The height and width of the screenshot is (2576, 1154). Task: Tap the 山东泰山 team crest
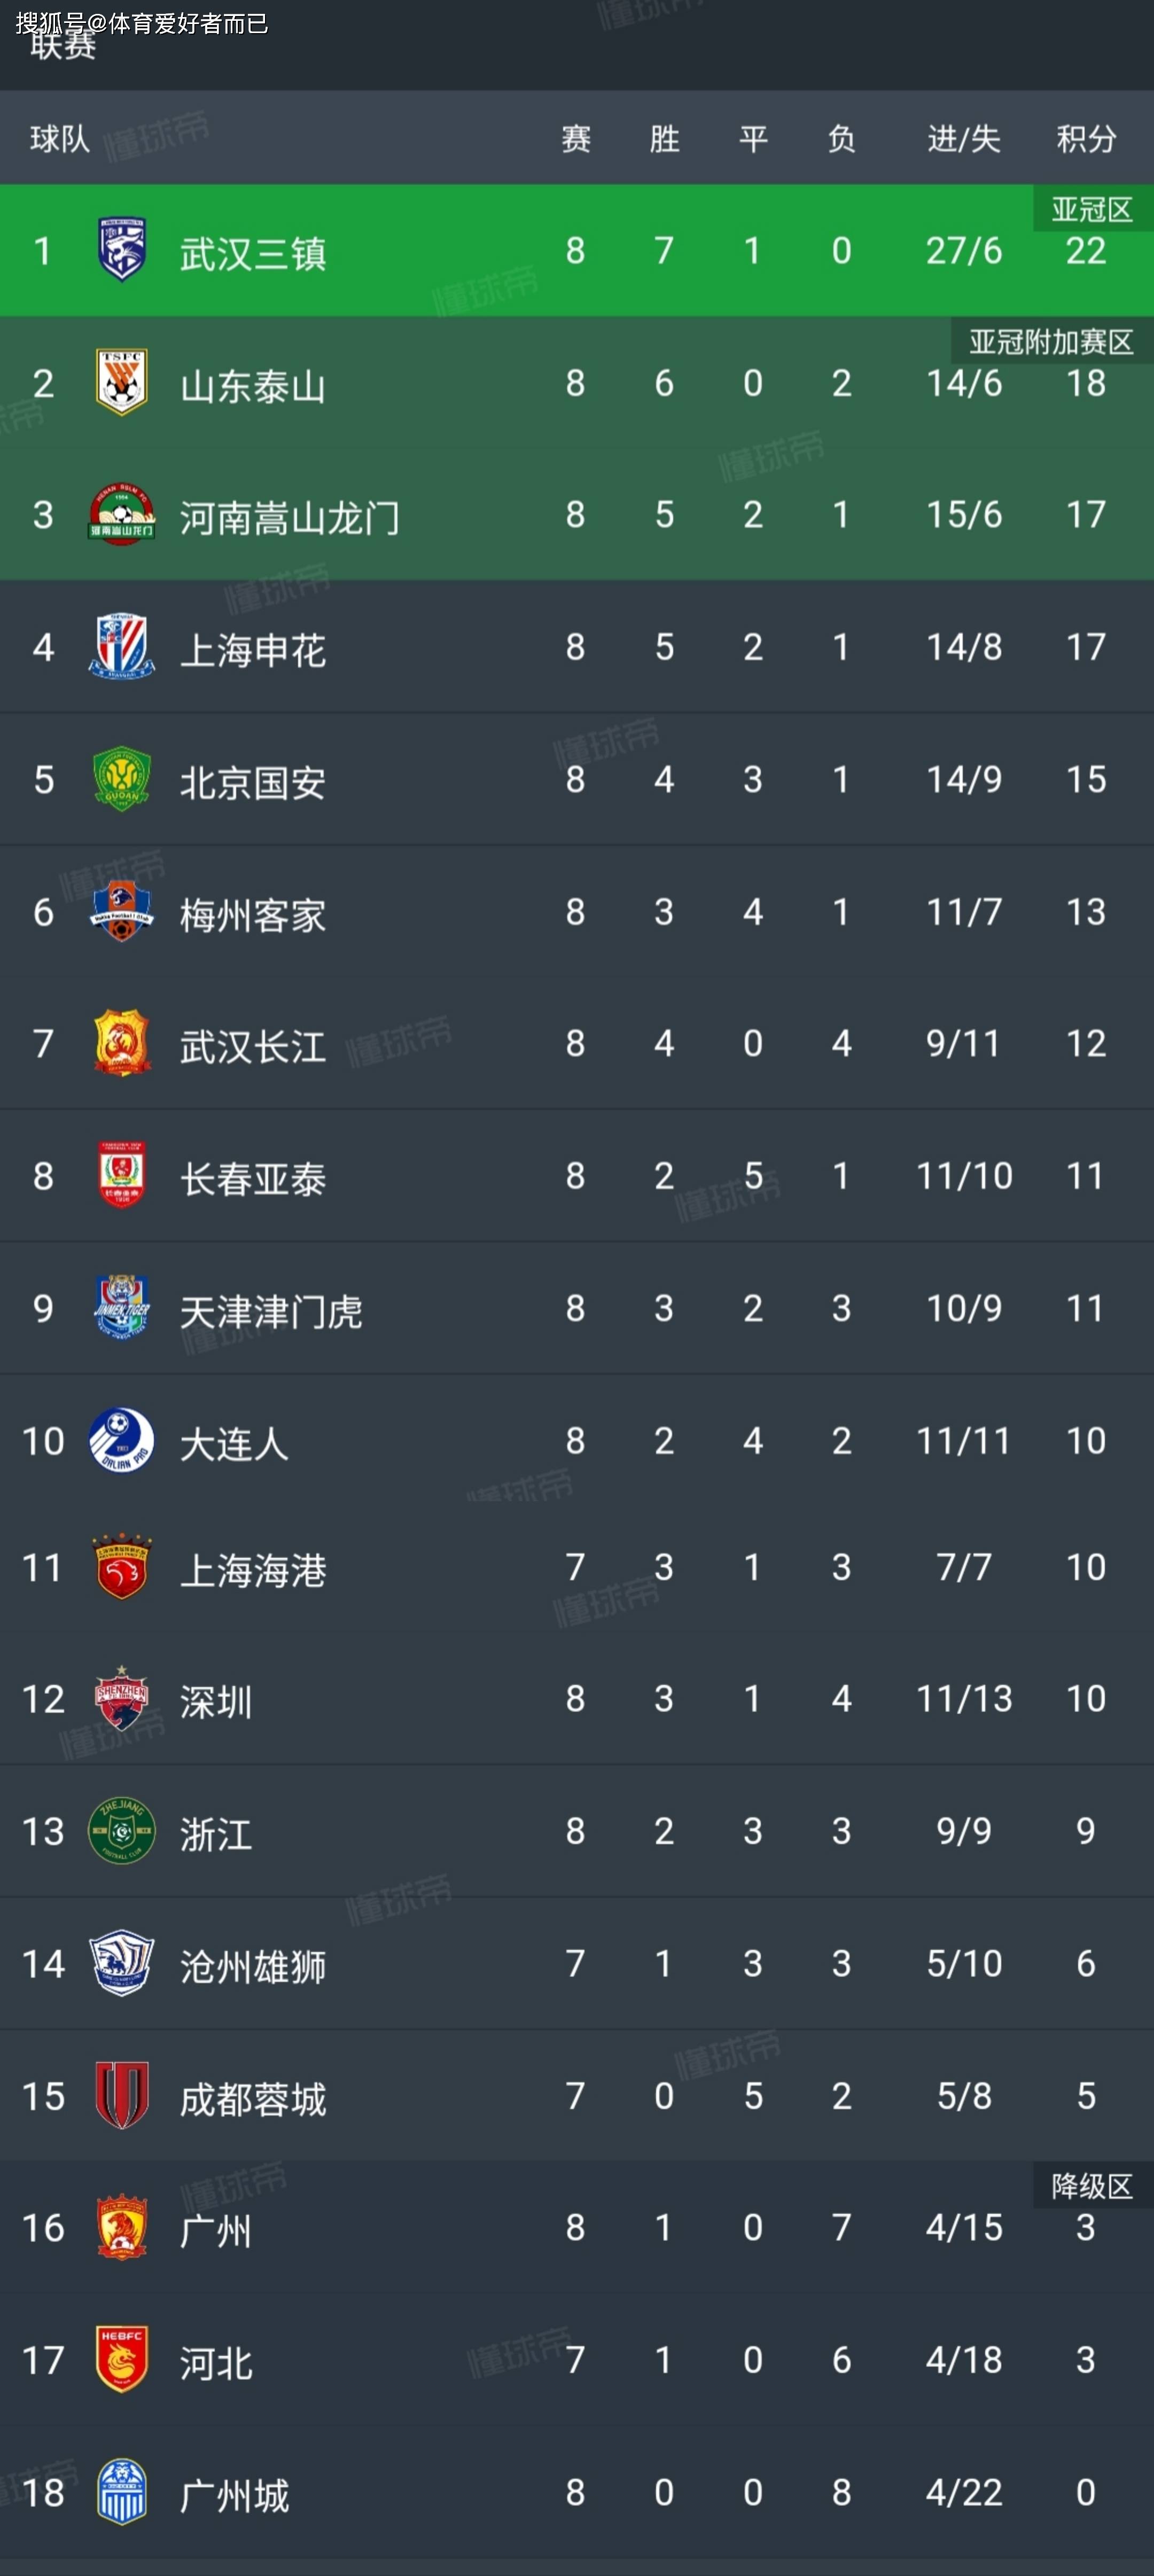122,382
